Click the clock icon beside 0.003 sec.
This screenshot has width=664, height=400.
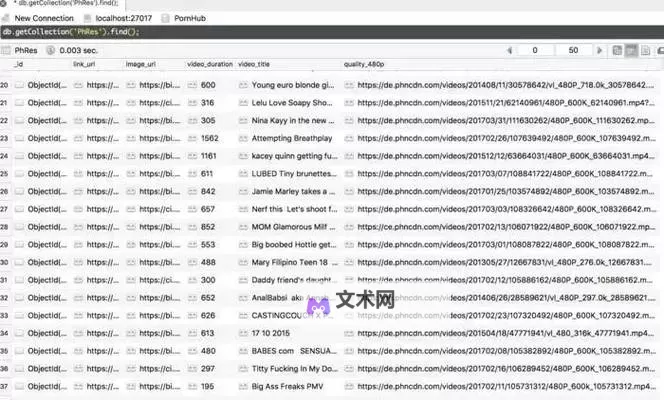pos(50,50)
